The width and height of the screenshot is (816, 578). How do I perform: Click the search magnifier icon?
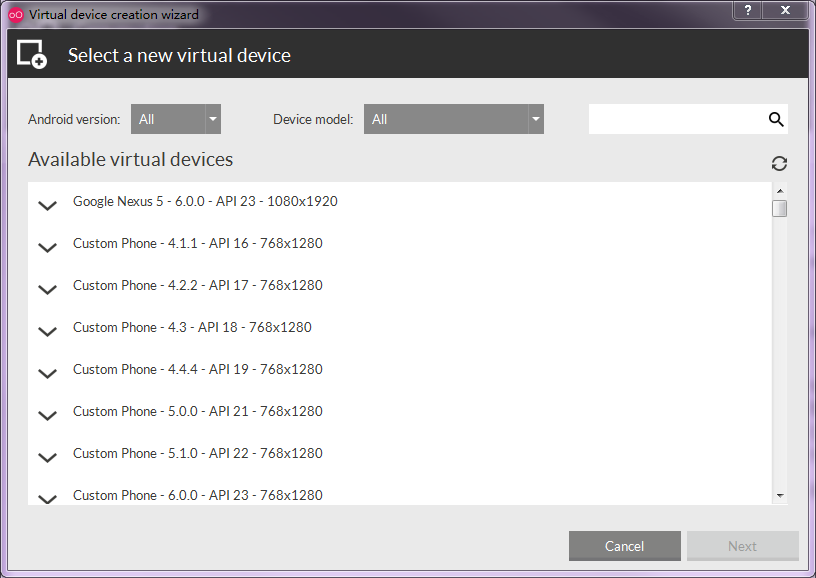tap(776, 119)
